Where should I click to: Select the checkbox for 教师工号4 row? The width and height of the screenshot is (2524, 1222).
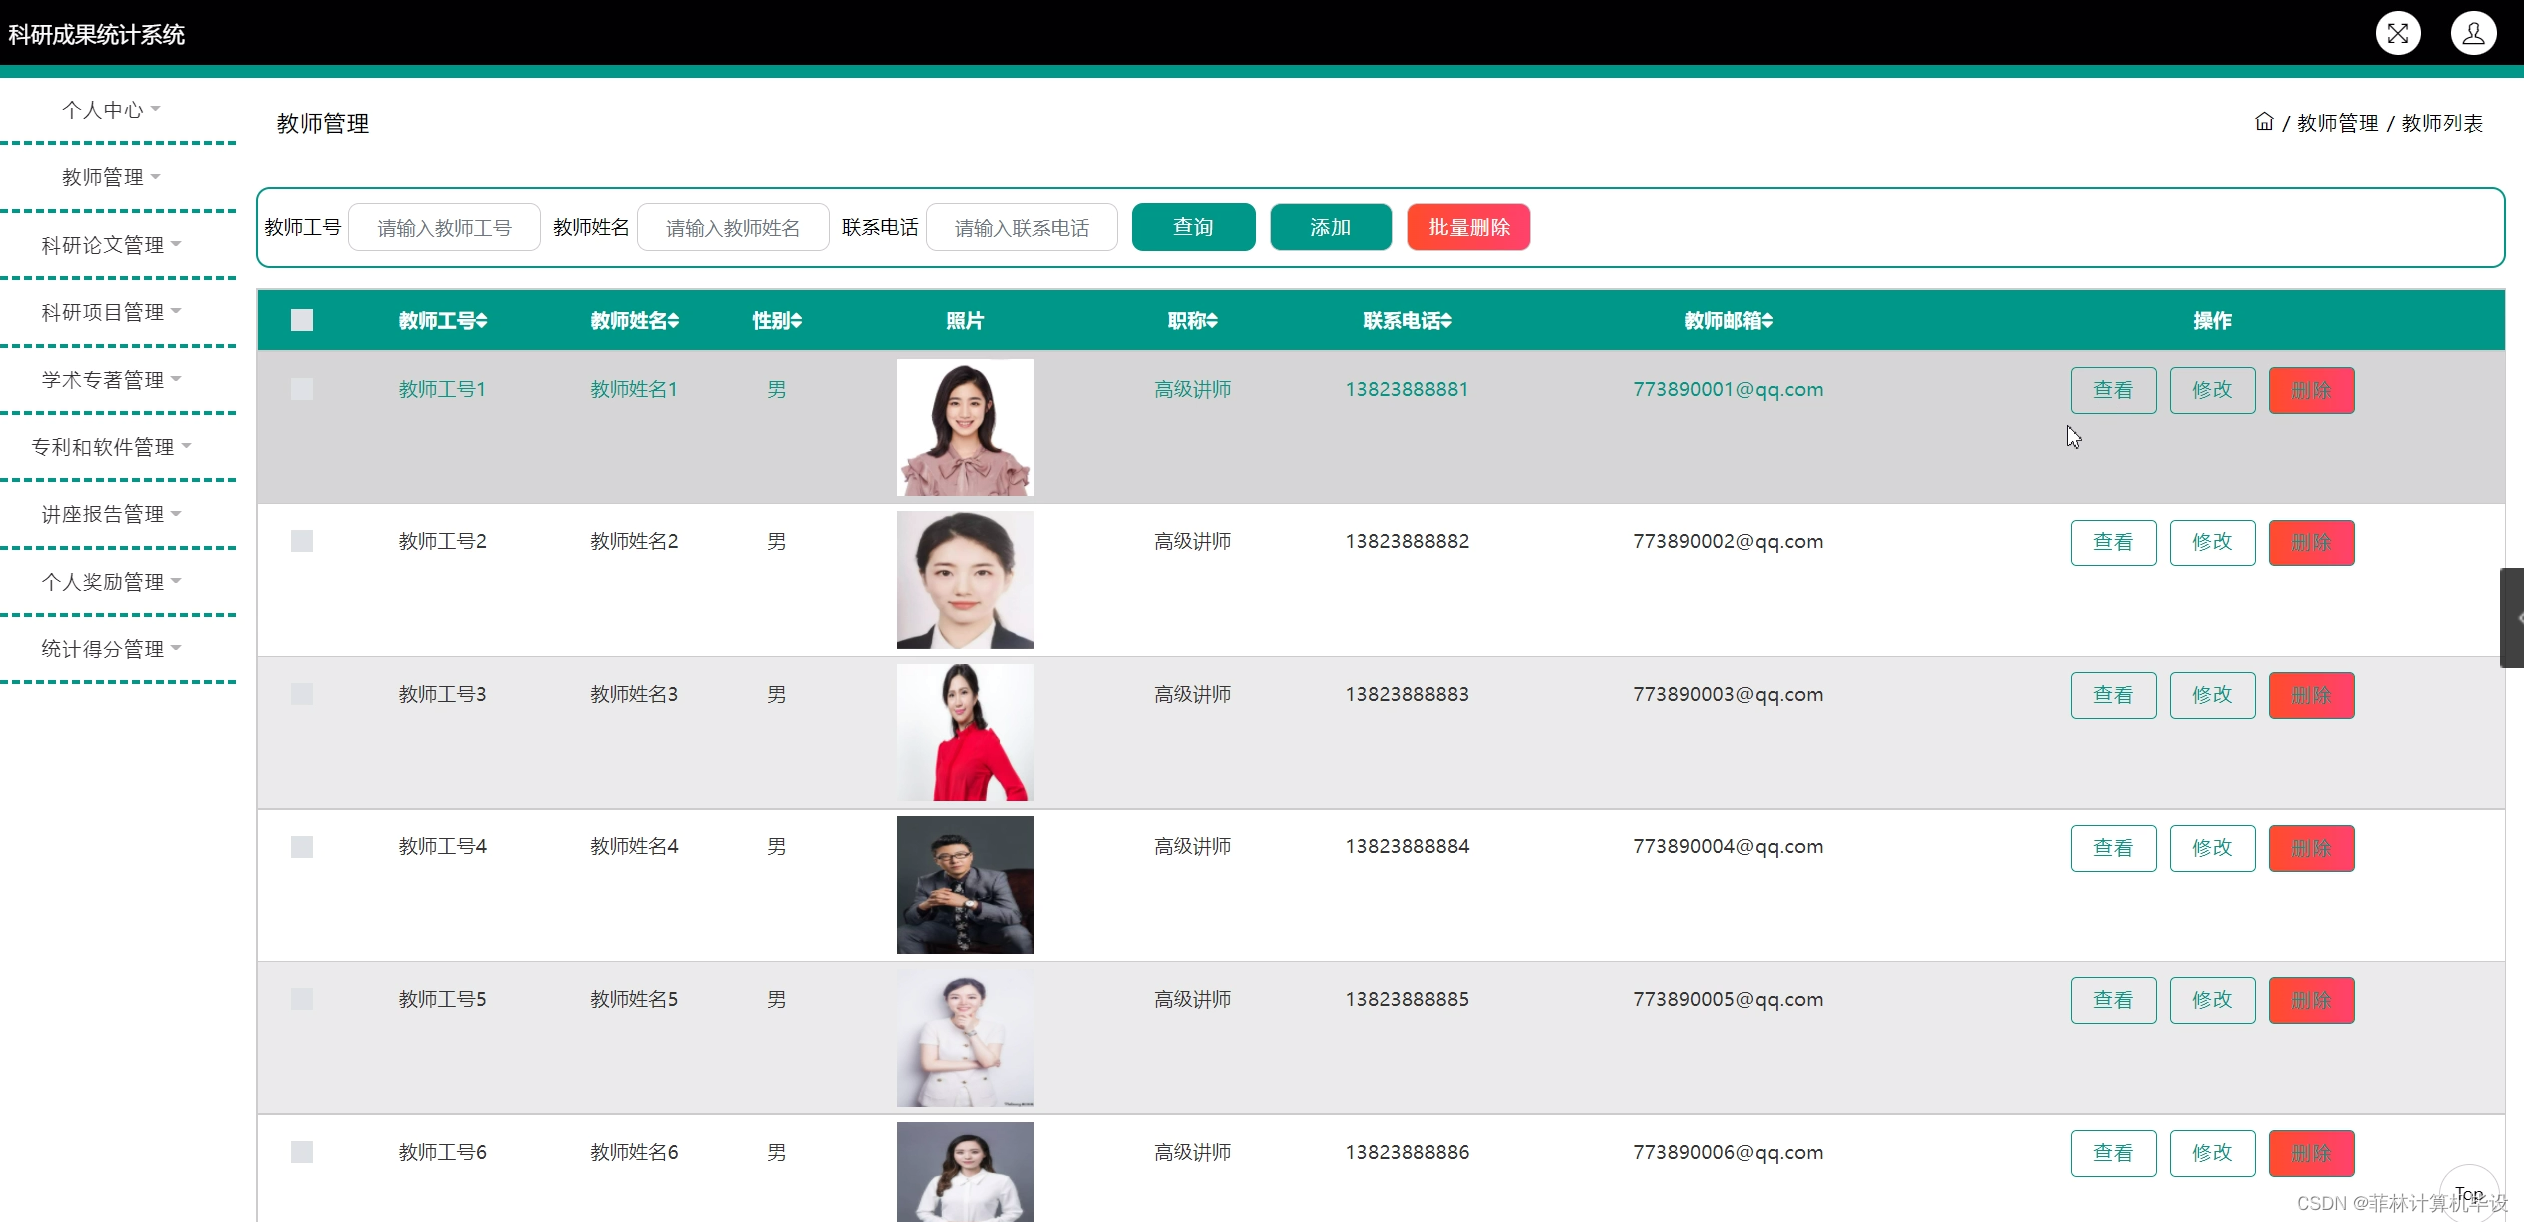[x=302, y=847]
